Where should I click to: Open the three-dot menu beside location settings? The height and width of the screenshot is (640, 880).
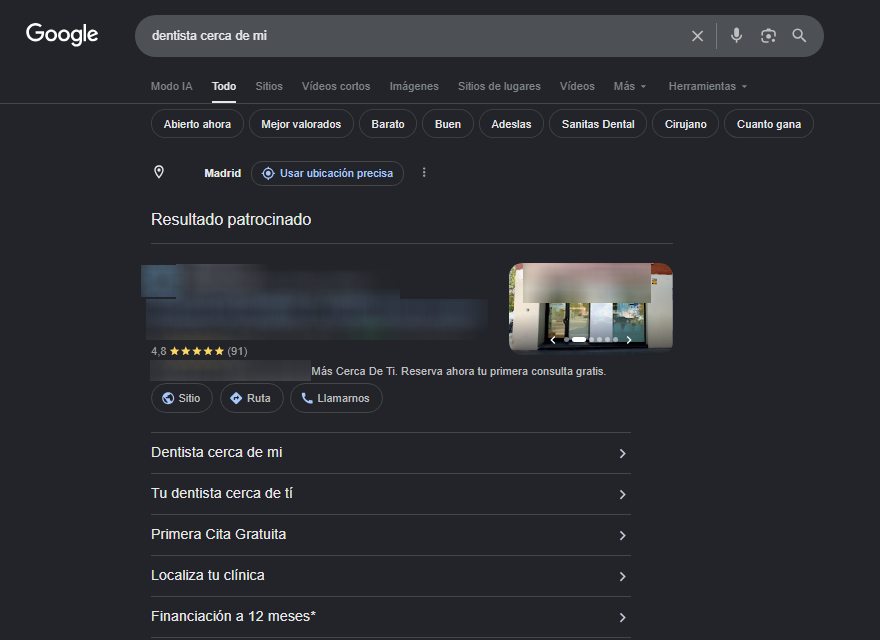click(424, 172)
